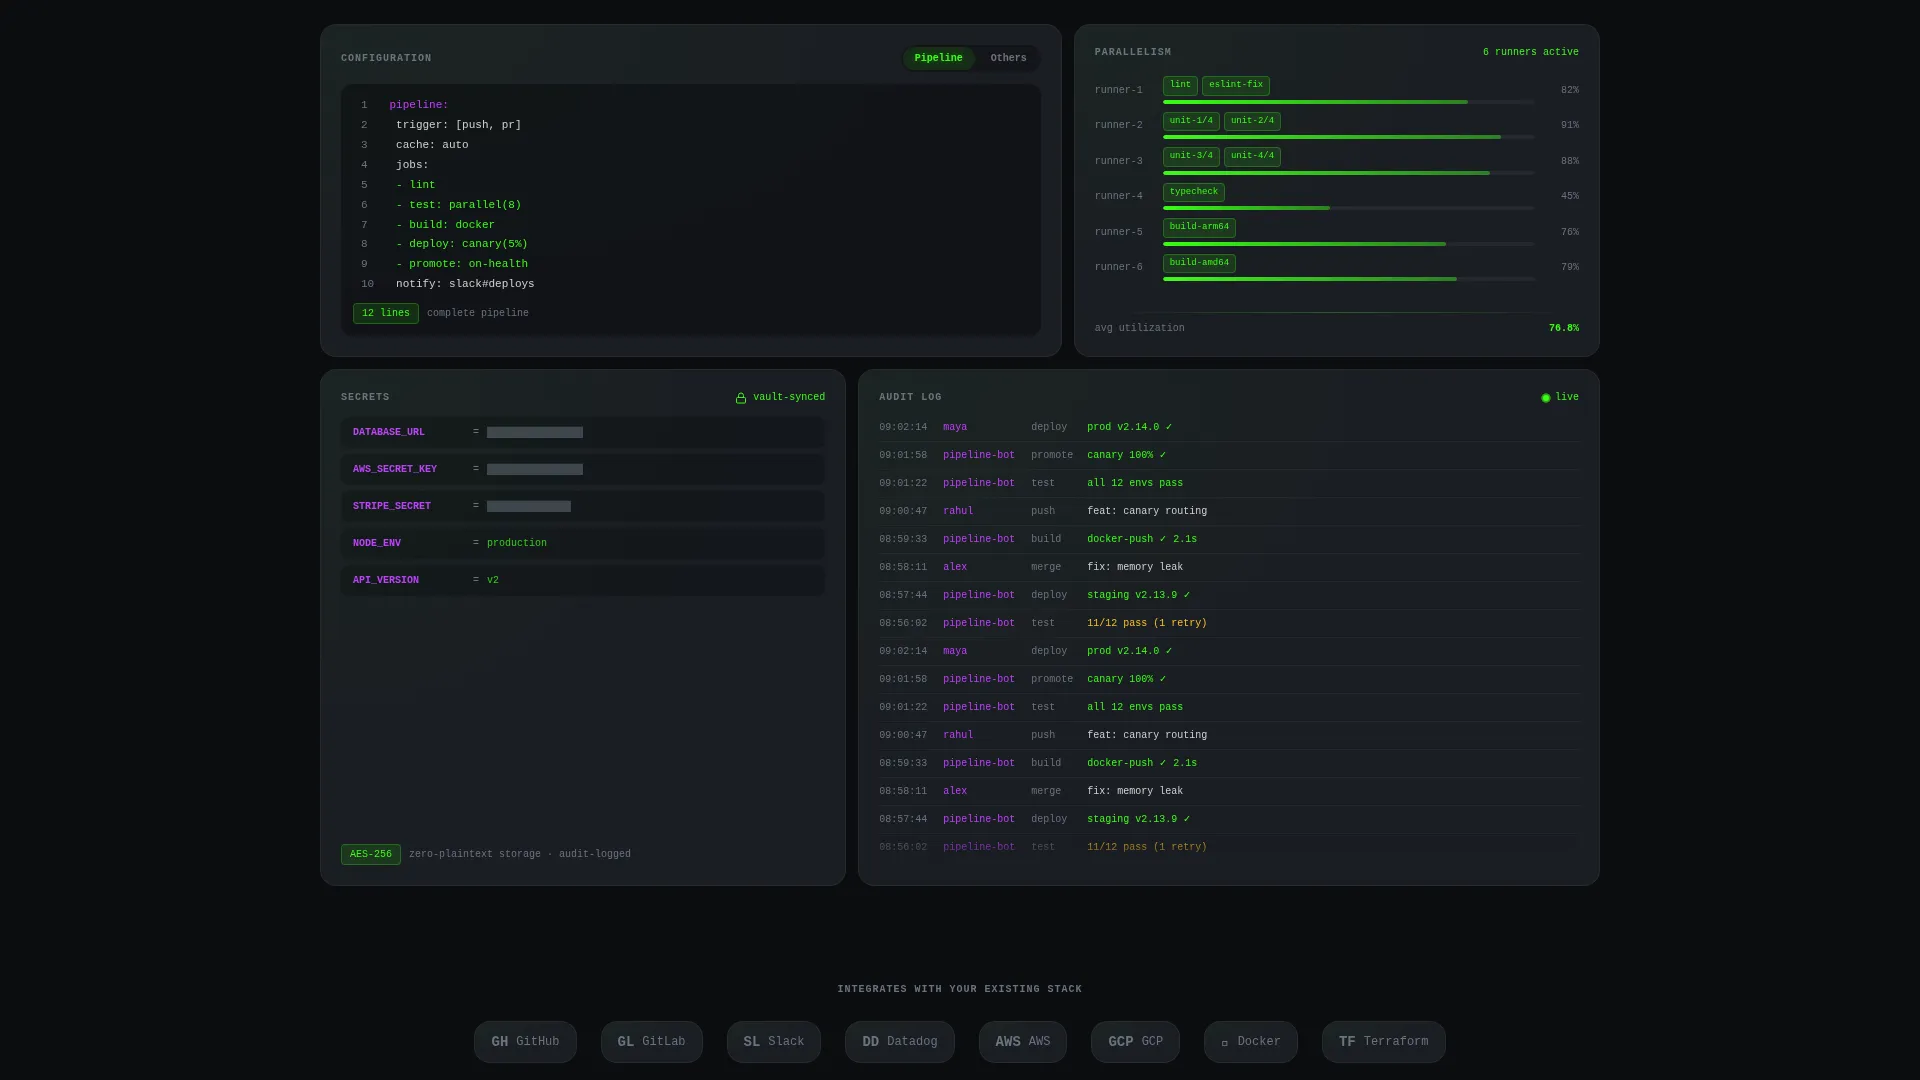Click the runner-2 utilization progress bar
Viewport: 1920px width, 1080px height.
pyautogui.click(x=1348, y=137)
